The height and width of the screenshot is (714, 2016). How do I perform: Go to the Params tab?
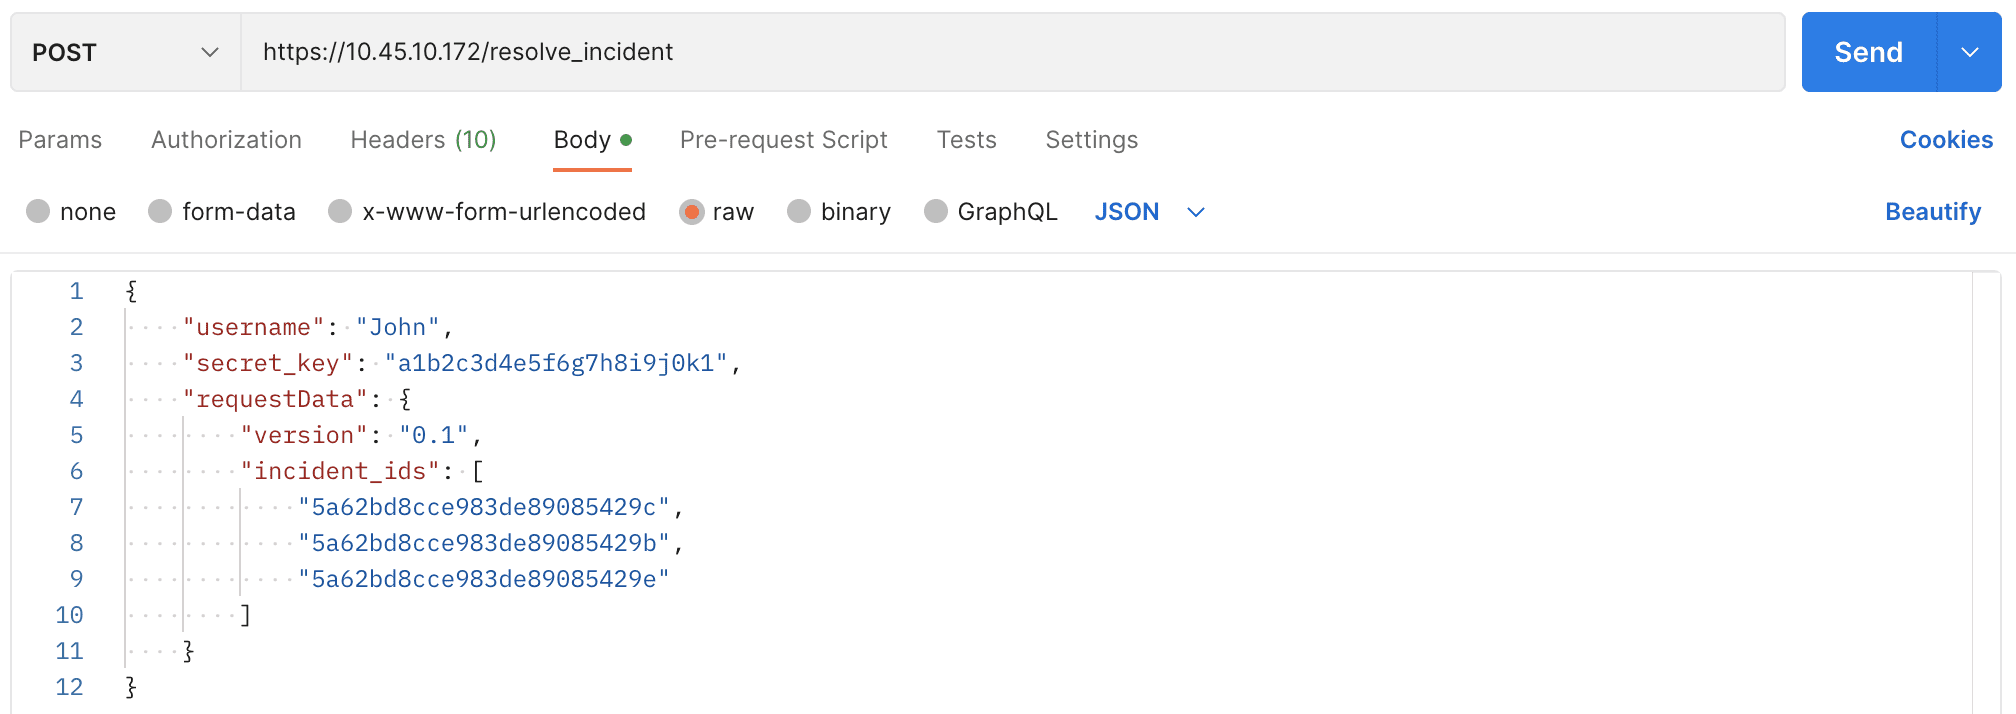click(60, 140)
